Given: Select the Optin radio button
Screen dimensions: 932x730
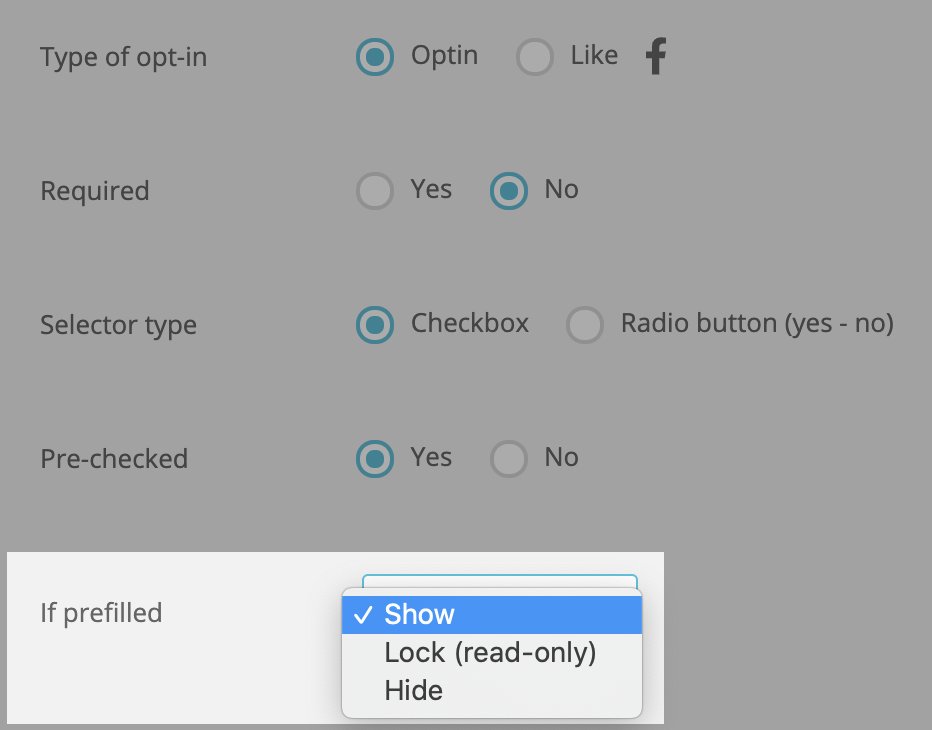Looking at the screenshot, I should tap(374, 57).
